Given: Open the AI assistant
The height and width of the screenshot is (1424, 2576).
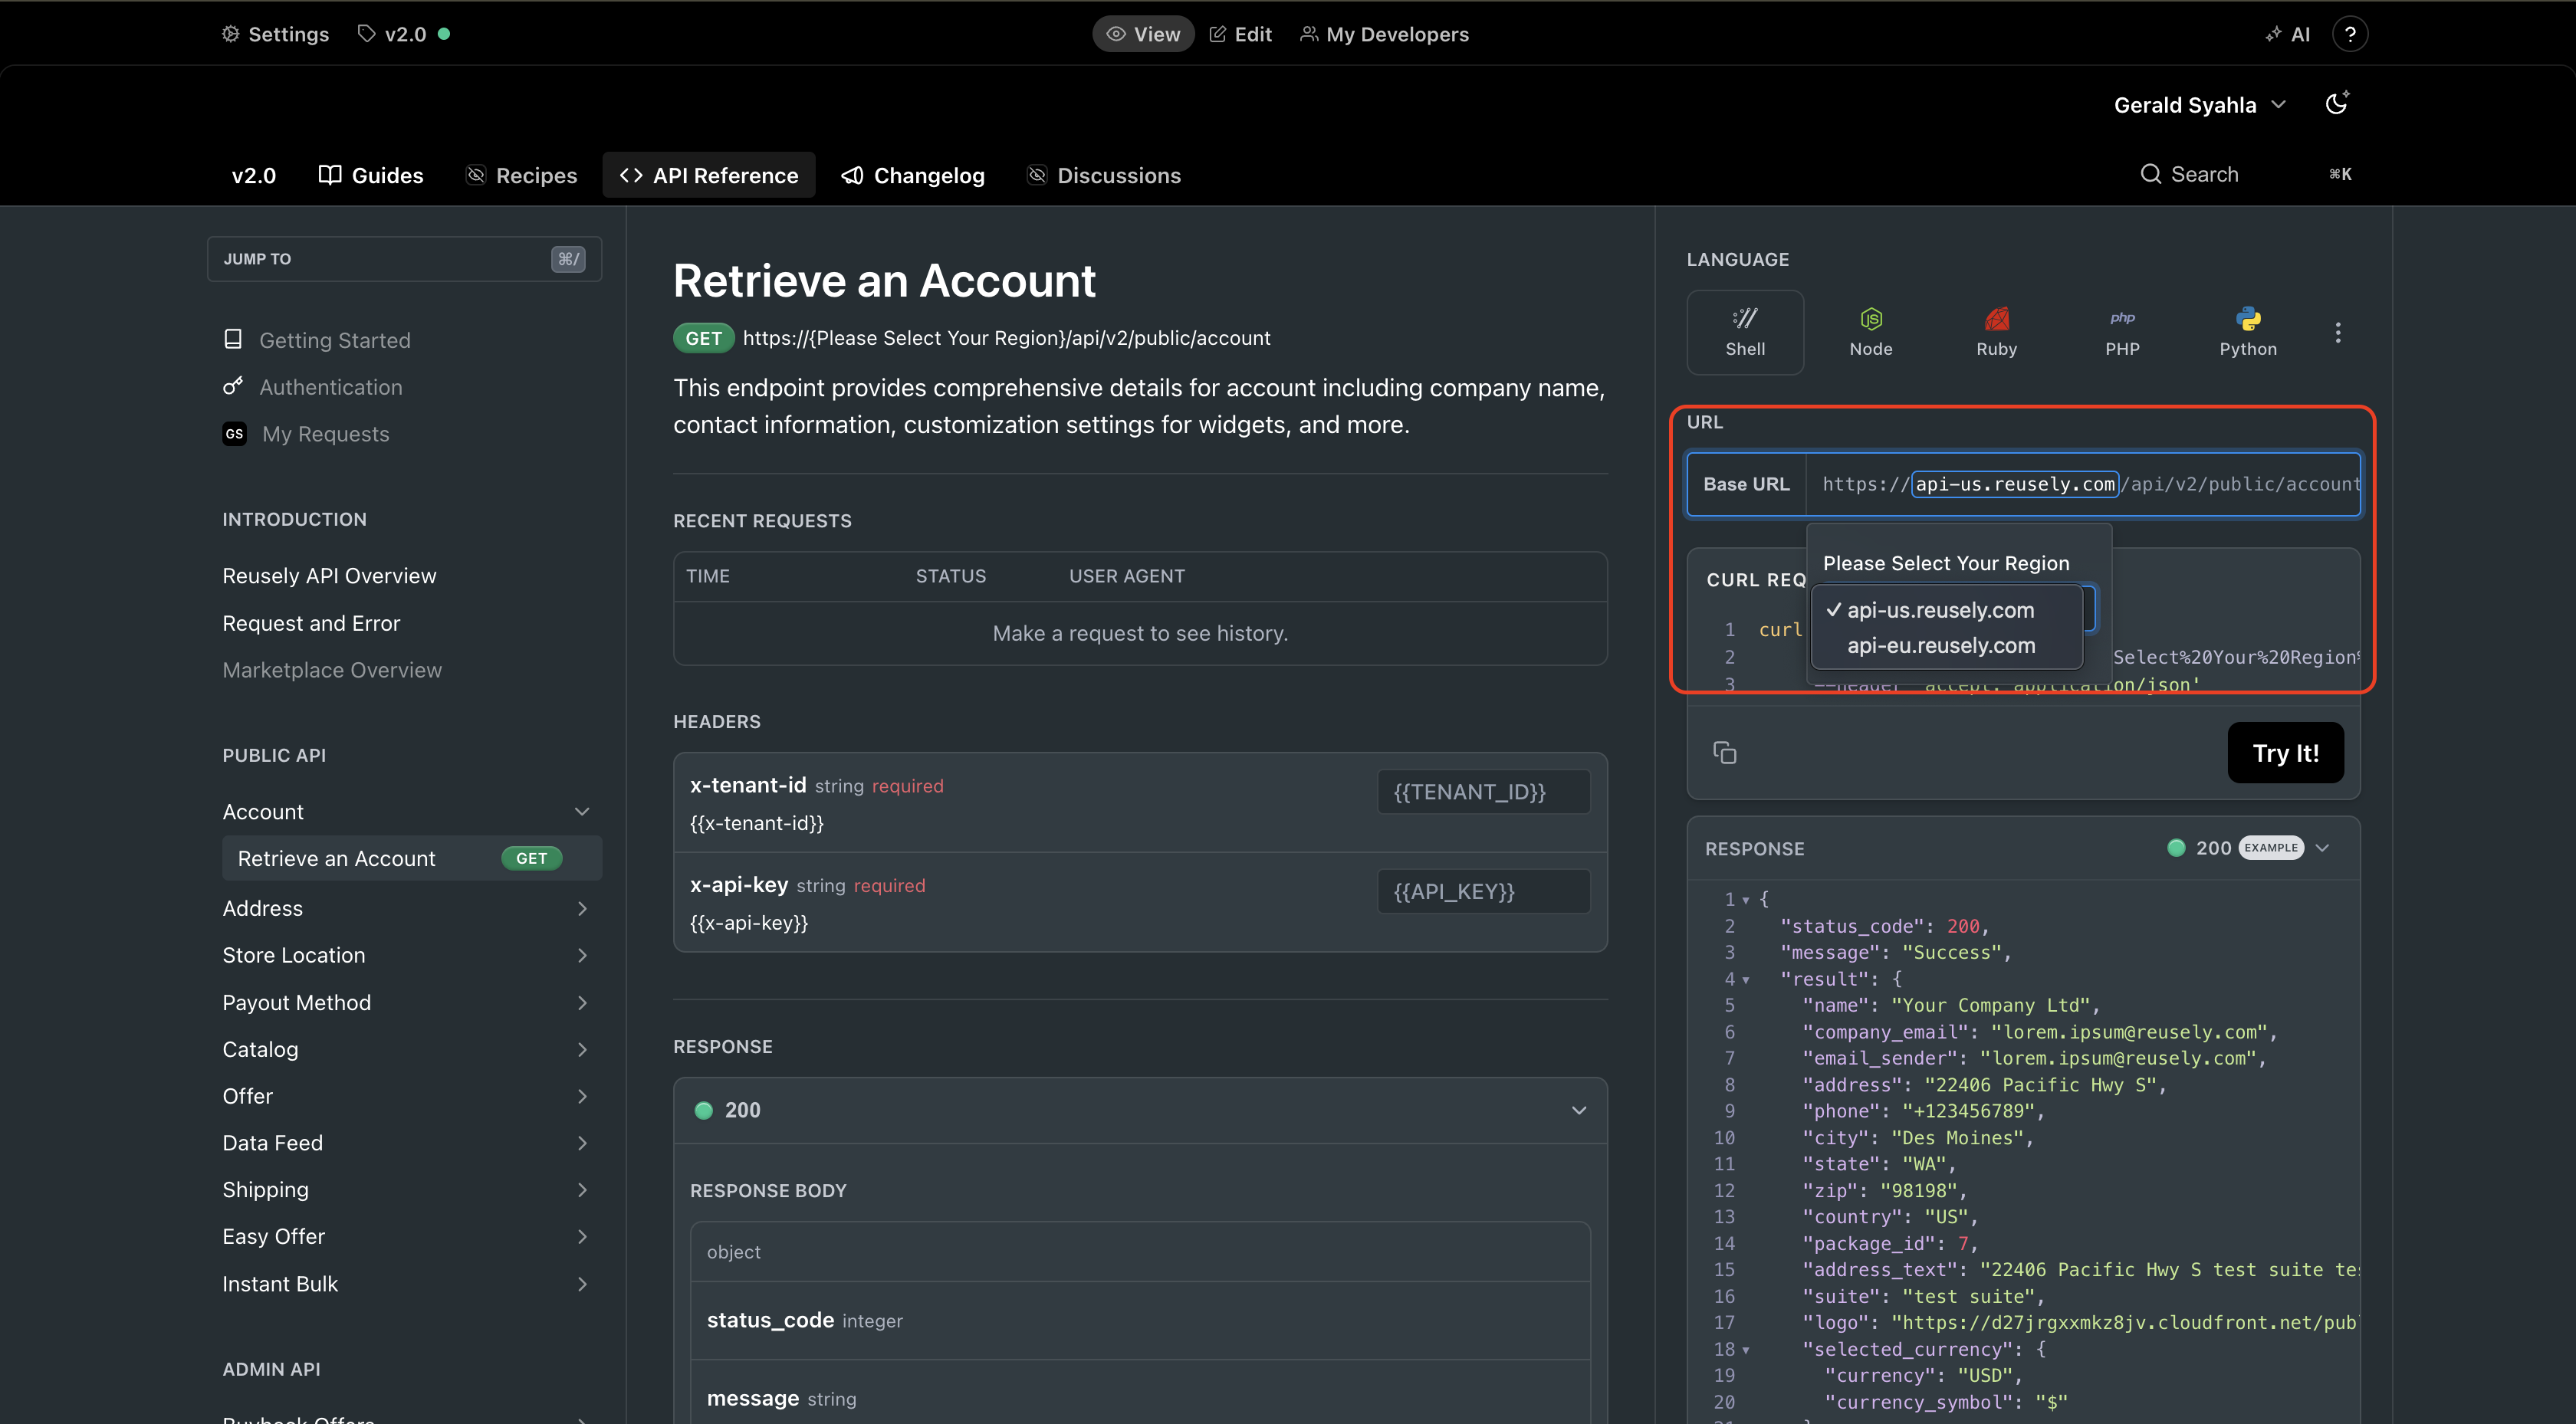Looking at the screenshot, I should pos(2288,34).
